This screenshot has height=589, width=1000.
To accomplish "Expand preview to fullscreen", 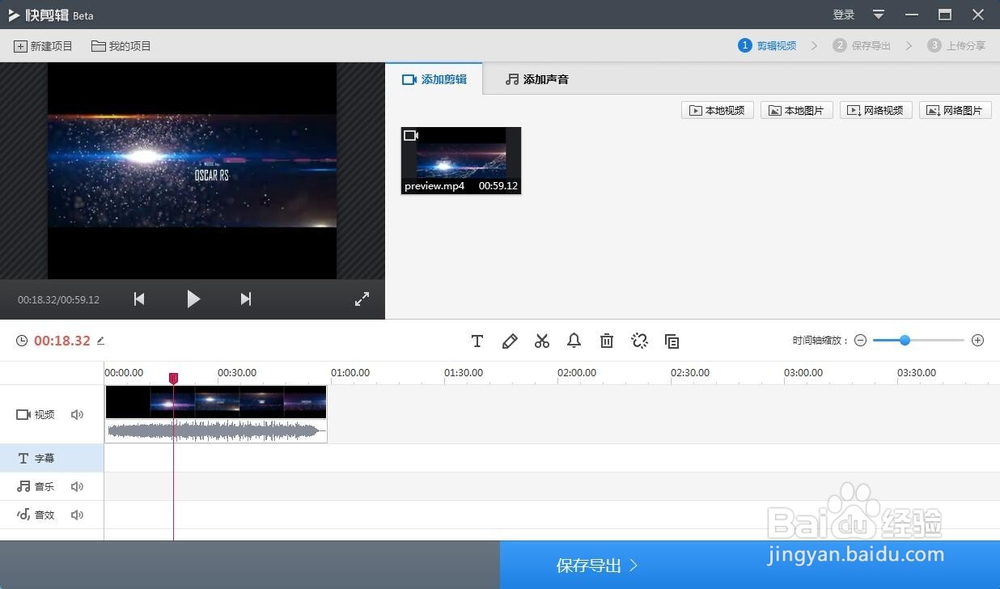I will (x=362, y=299).
